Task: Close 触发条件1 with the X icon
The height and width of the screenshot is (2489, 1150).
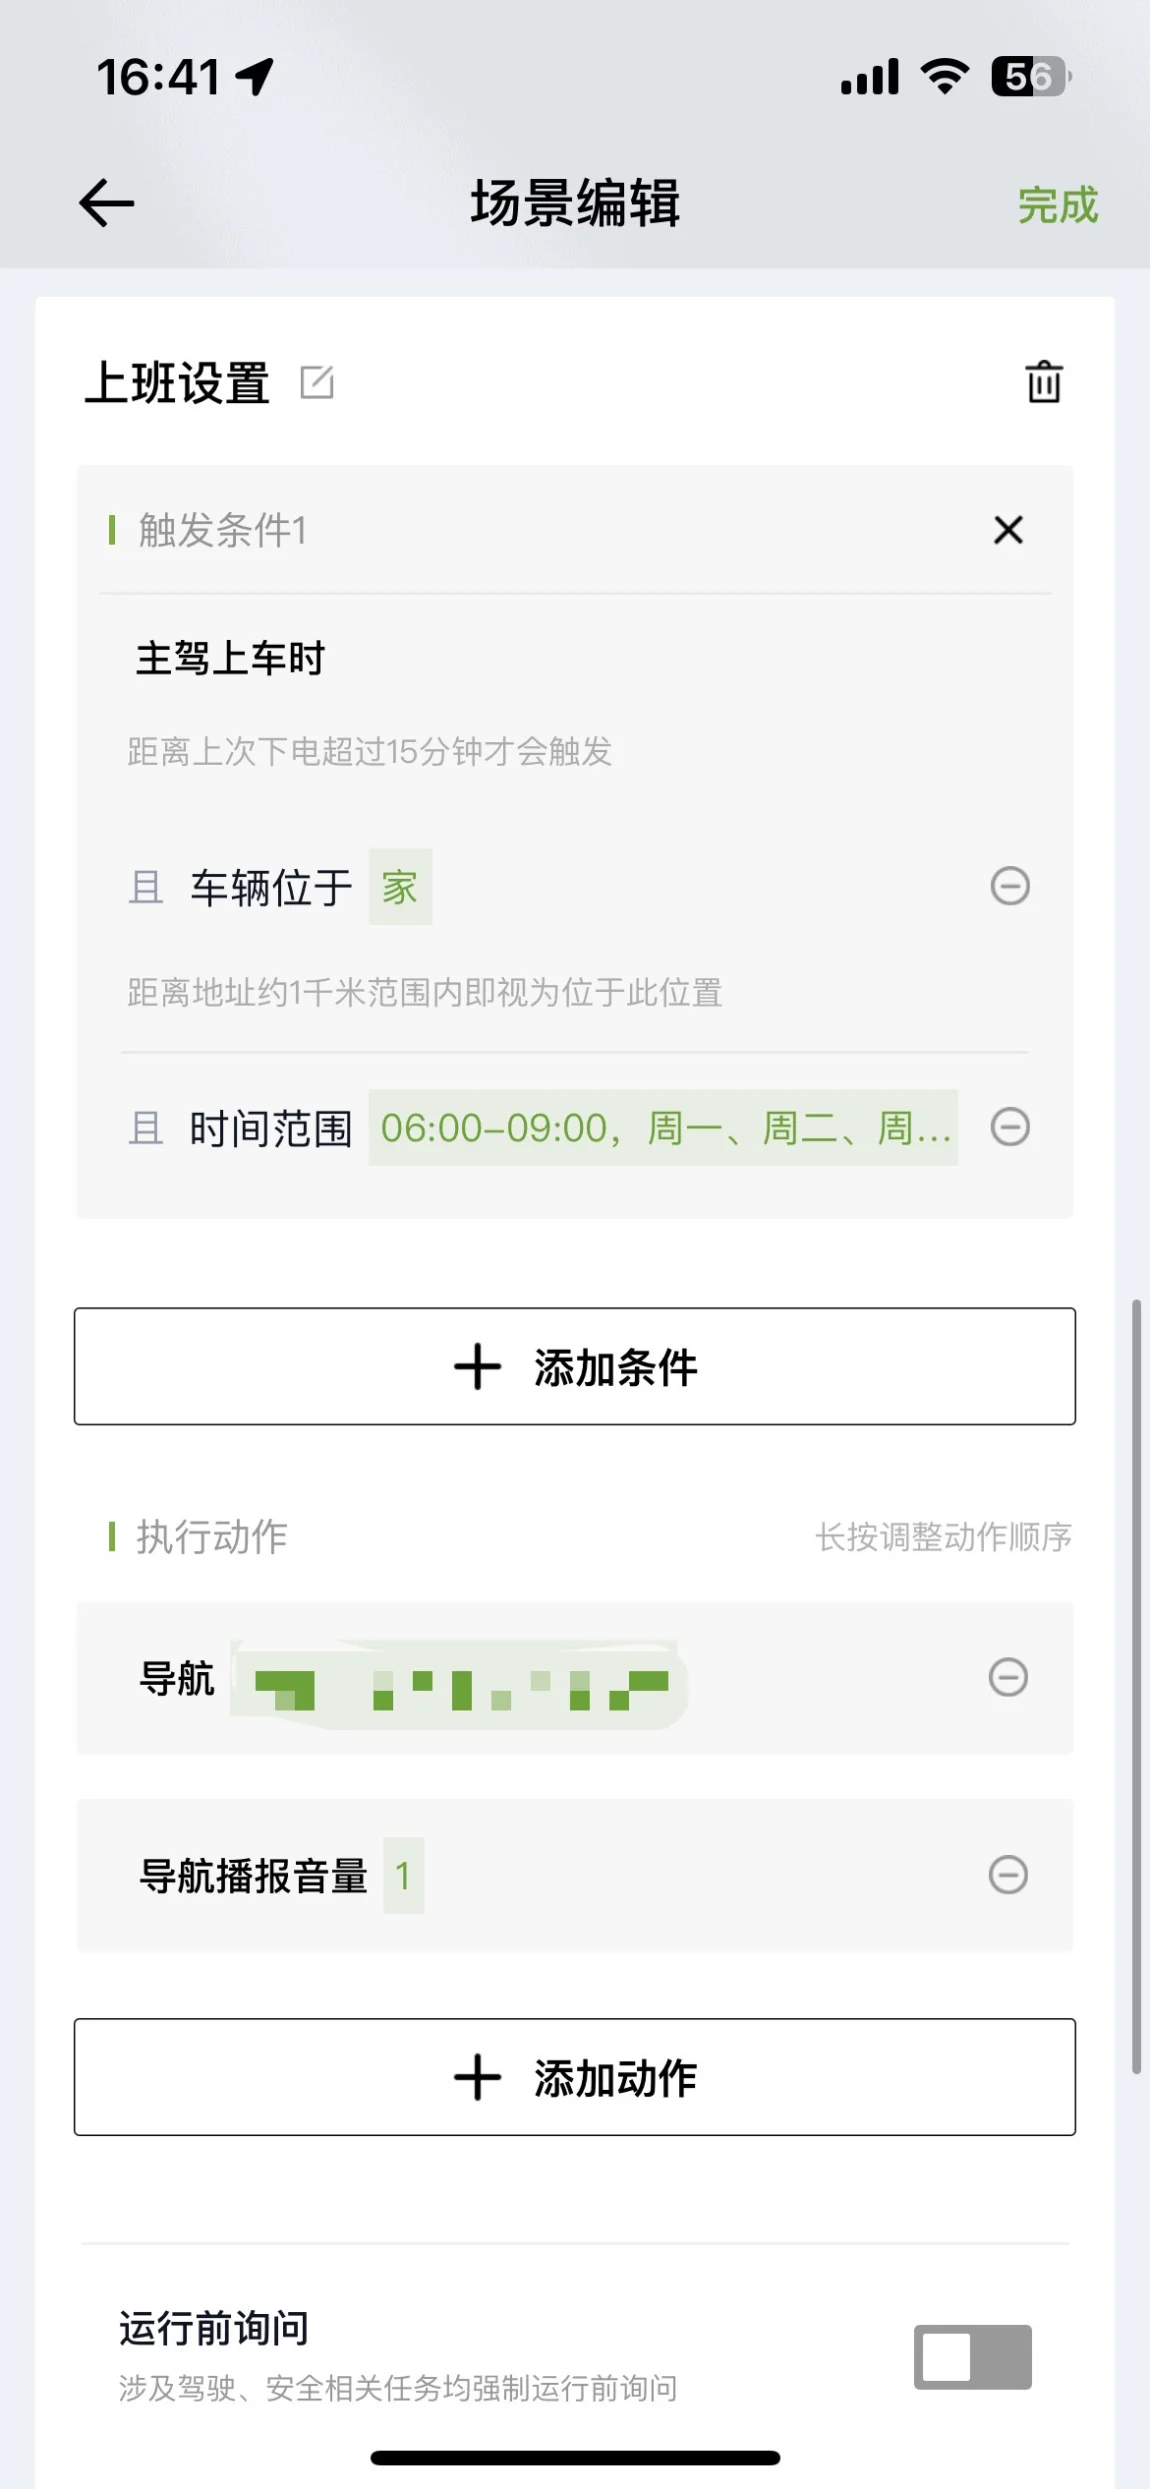Action: [x=1008, y=530]
